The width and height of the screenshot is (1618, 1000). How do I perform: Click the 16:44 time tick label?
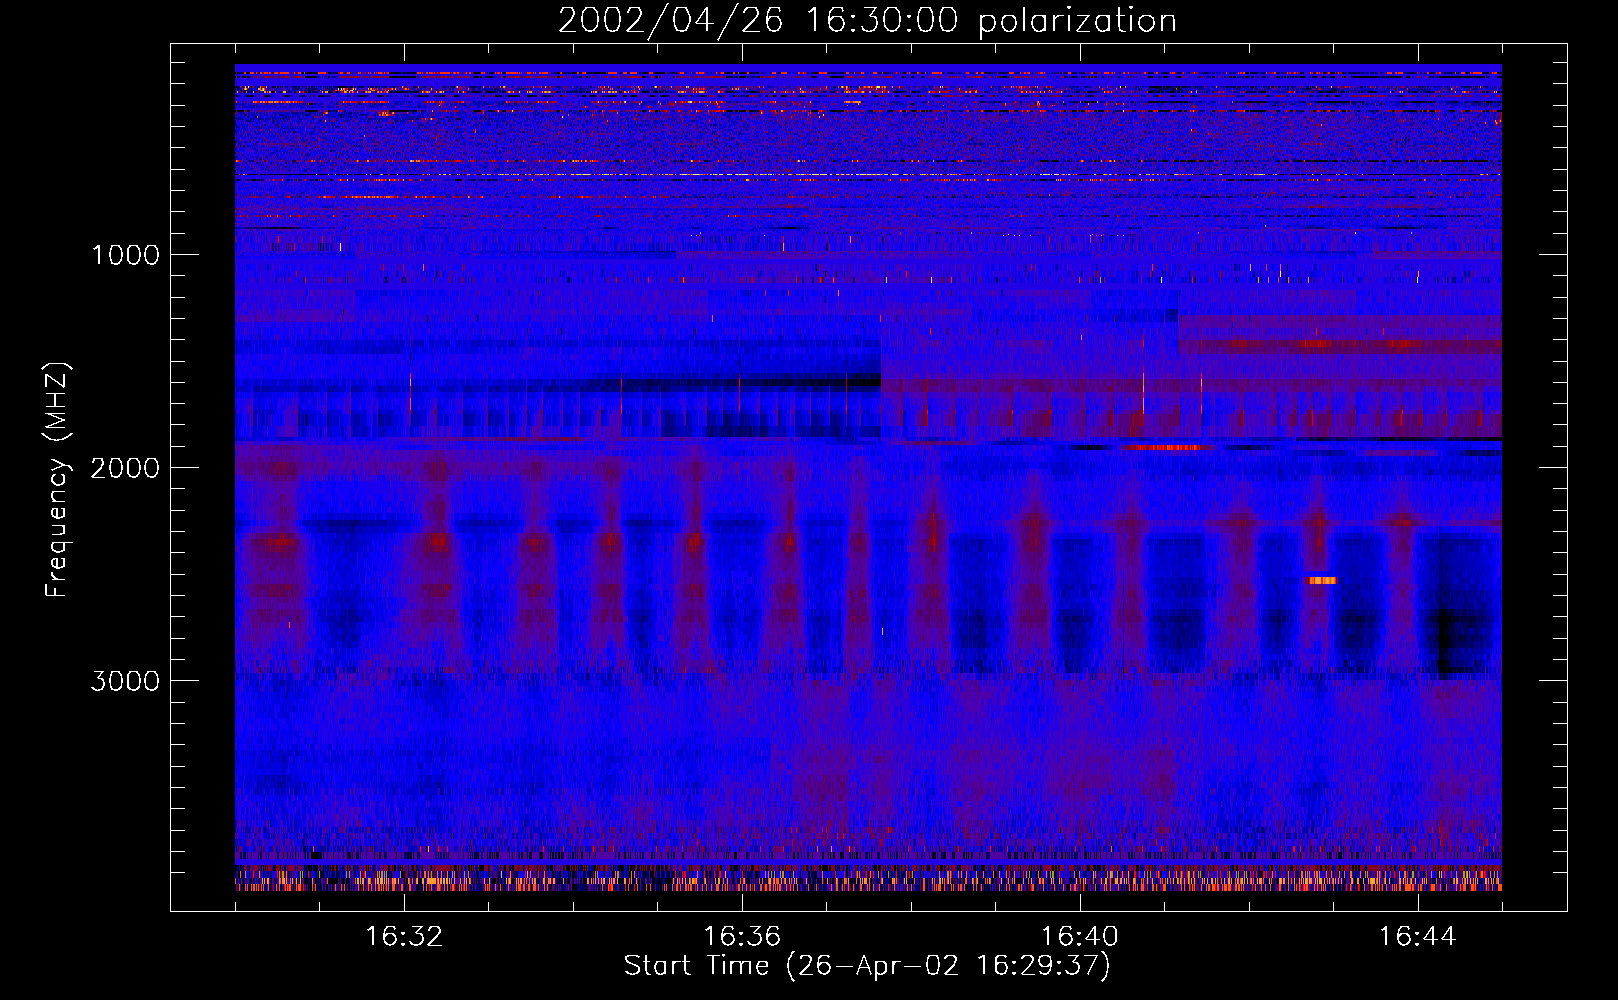point(1418,937)
